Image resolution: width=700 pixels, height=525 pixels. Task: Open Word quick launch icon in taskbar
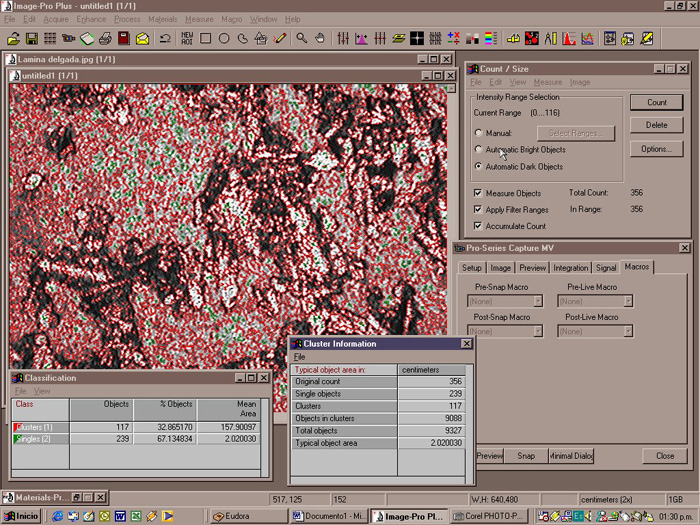120,516
